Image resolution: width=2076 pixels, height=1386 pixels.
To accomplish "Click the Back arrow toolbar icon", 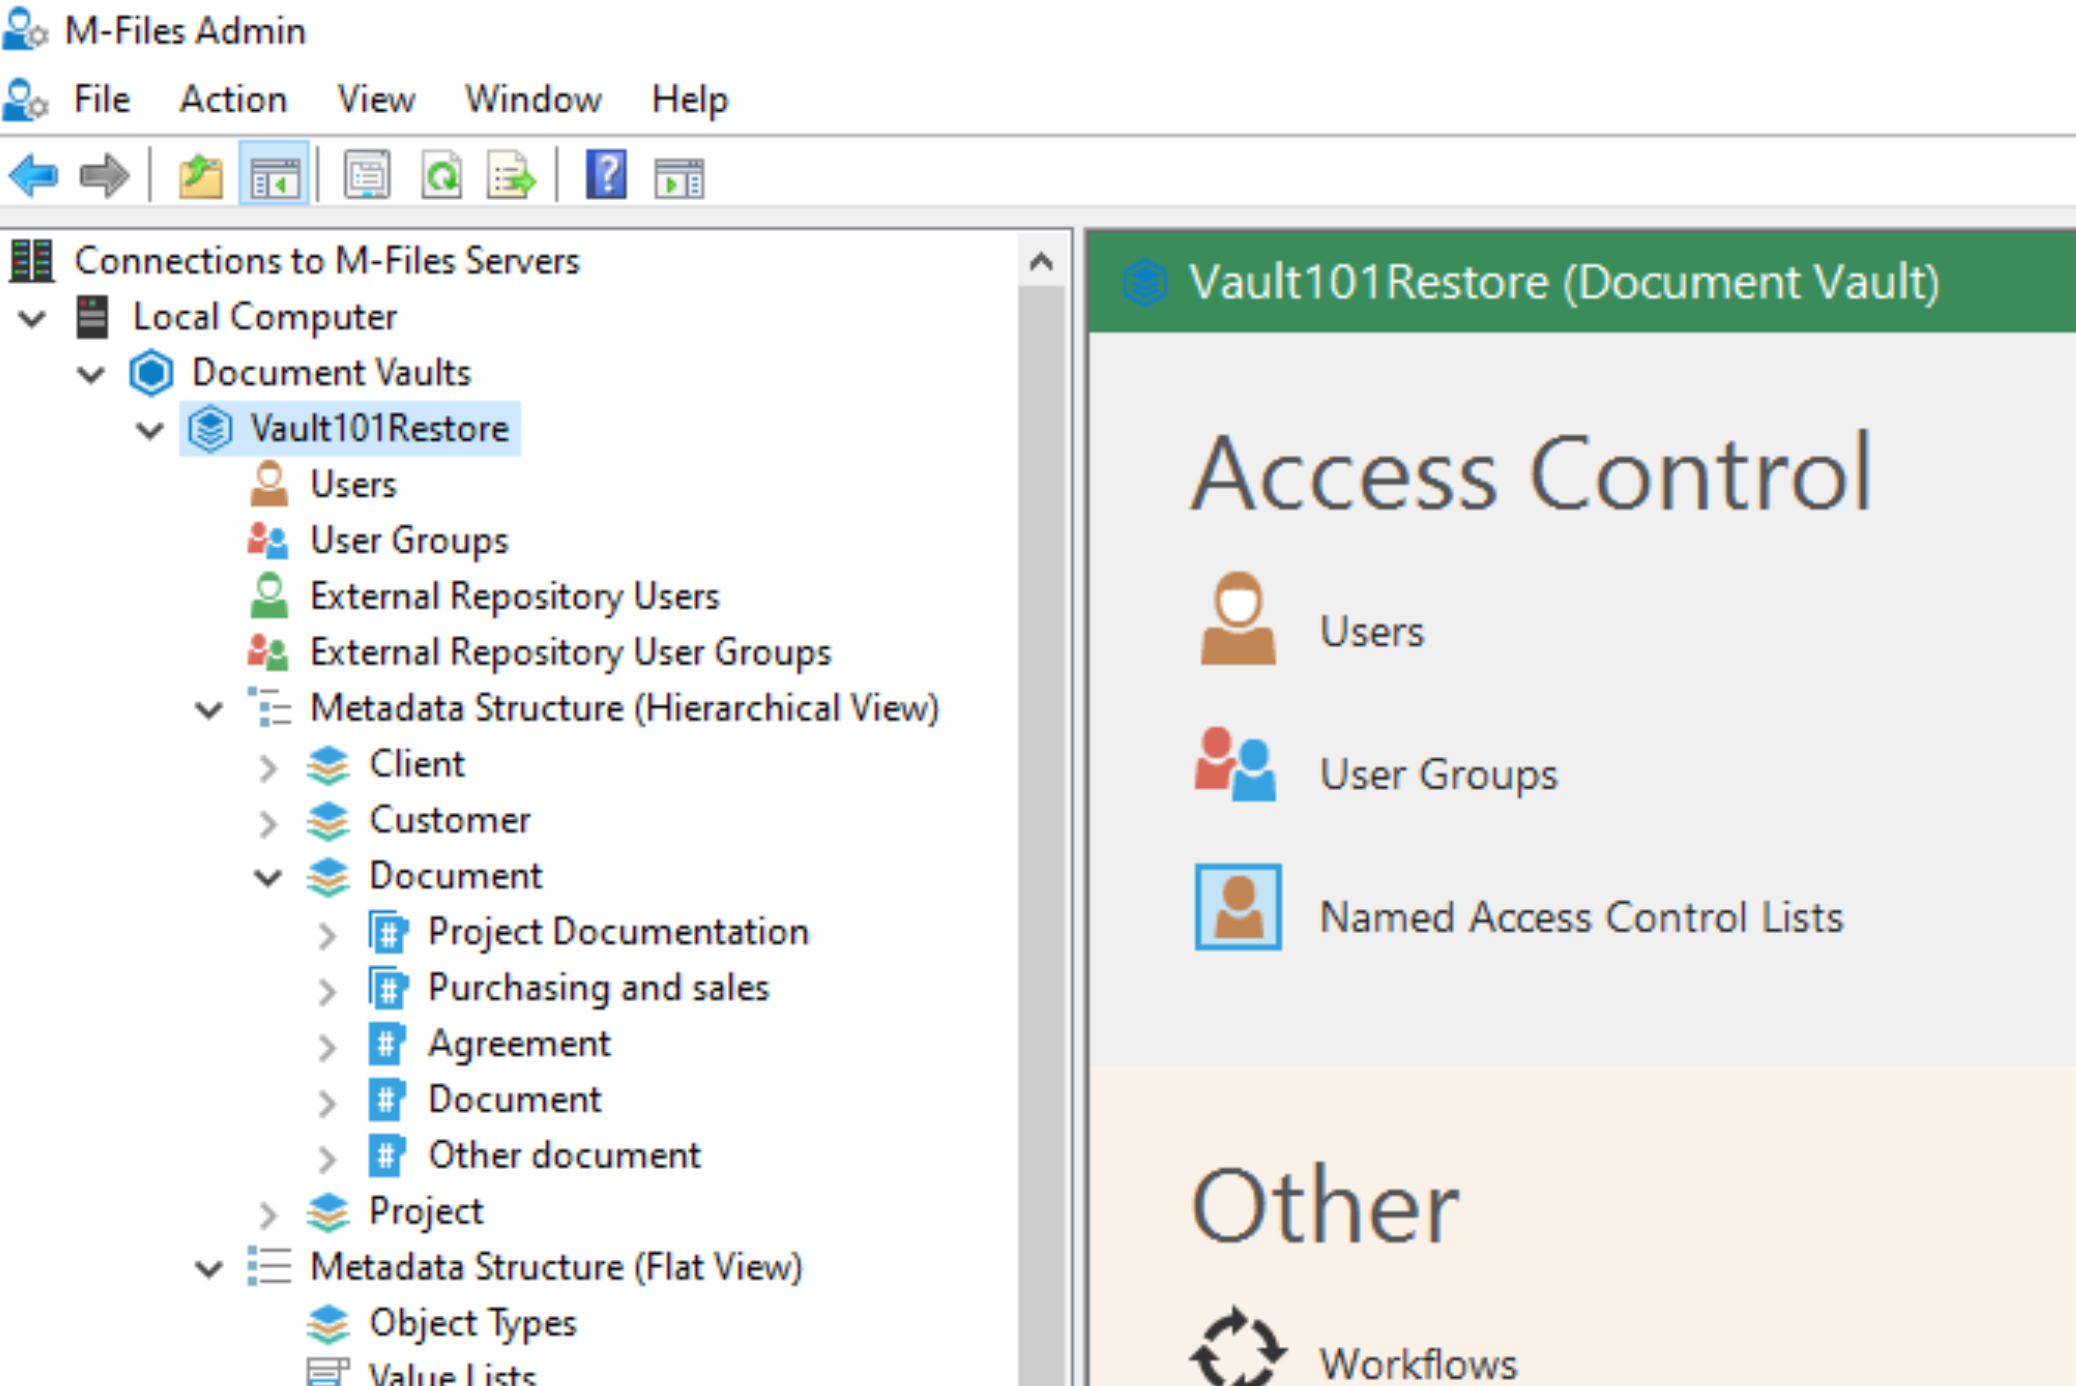I will coord(34,176).
